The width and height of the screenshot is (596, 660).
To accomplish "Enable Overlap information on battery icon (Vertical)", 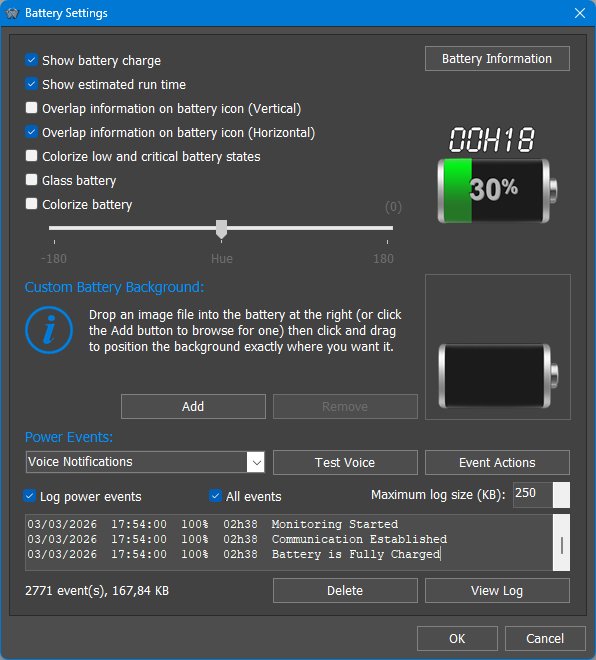I will click(x=31, y=108).
